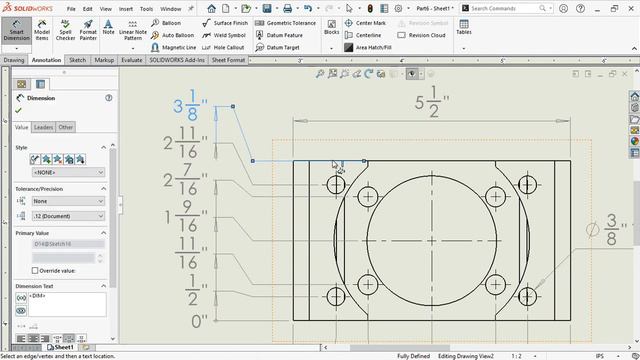
Task: Insert a Datum Feature symbol
Action: [x=279, y=36]
